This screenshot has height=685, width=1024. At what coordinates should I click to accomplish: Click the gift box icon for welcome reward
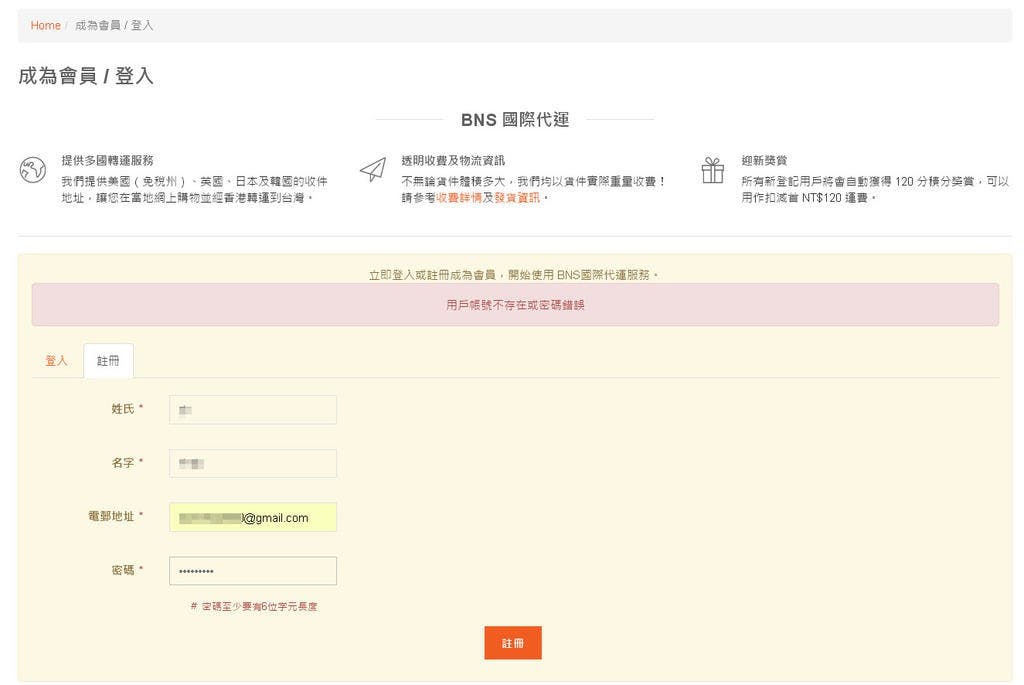[712, 170]
